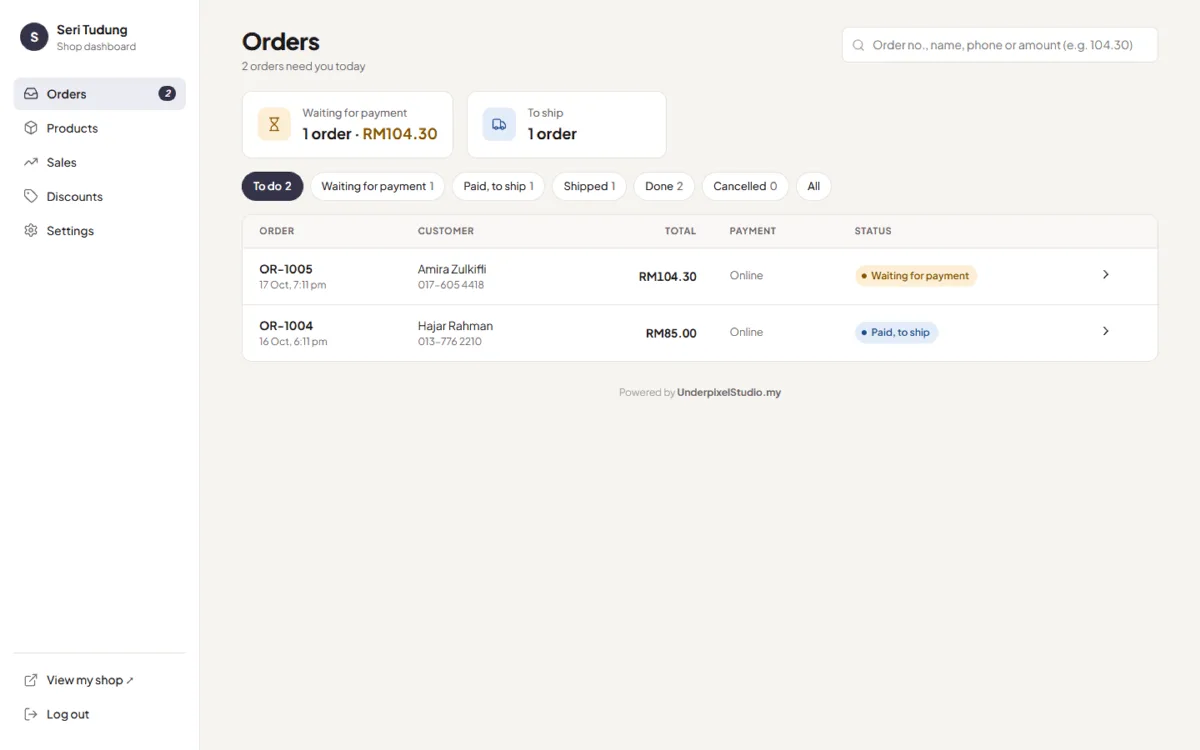Open Discounts in the sidebar
Screen dimensions: 1200x750
point(100,196)
